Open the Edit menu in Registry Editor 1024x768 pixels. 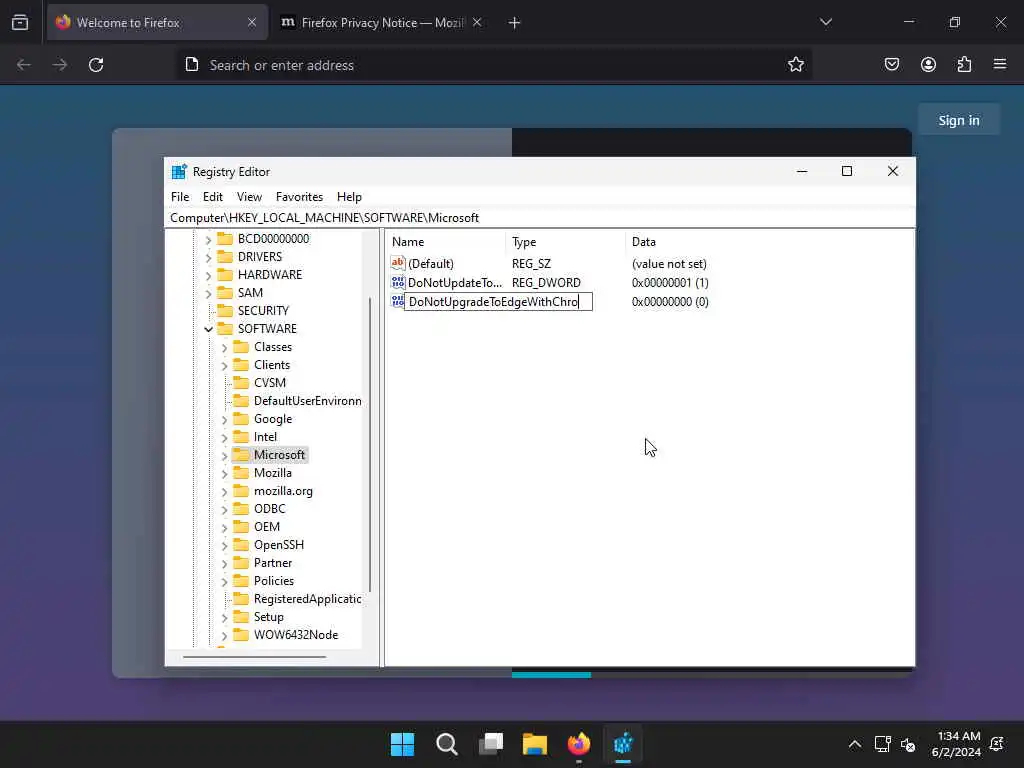point(212,197)
